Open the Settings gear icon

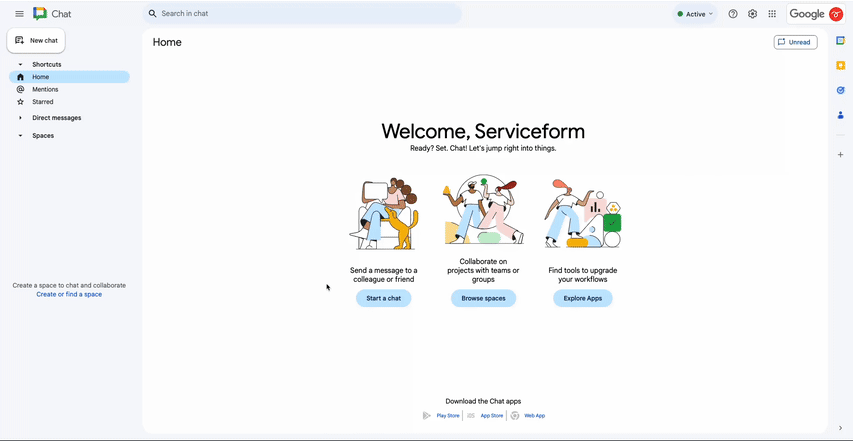(x=752, y=14)
